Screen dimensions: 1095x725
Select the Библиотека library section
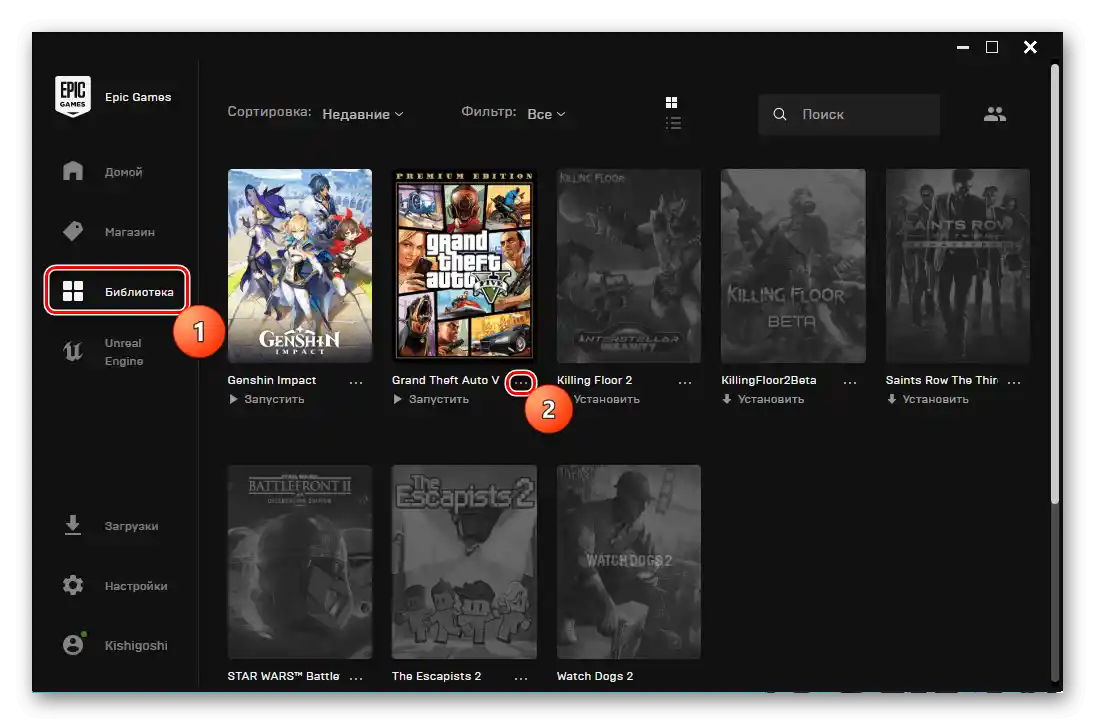(x=117, y=291)
